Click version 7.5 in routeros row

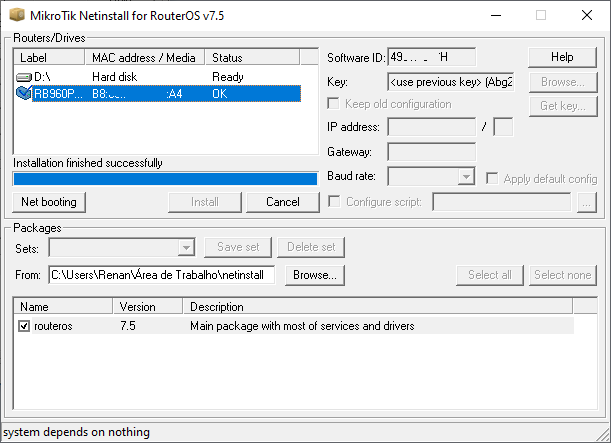128,325
